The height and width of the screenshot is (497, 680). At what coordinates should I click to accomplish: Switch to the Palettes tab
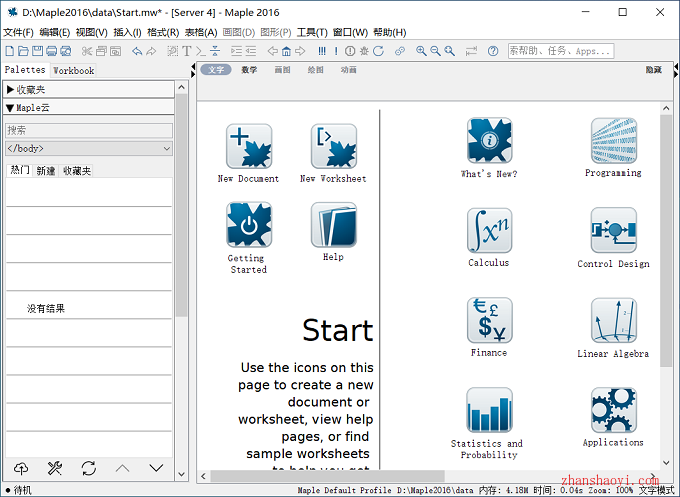point(25,70)
